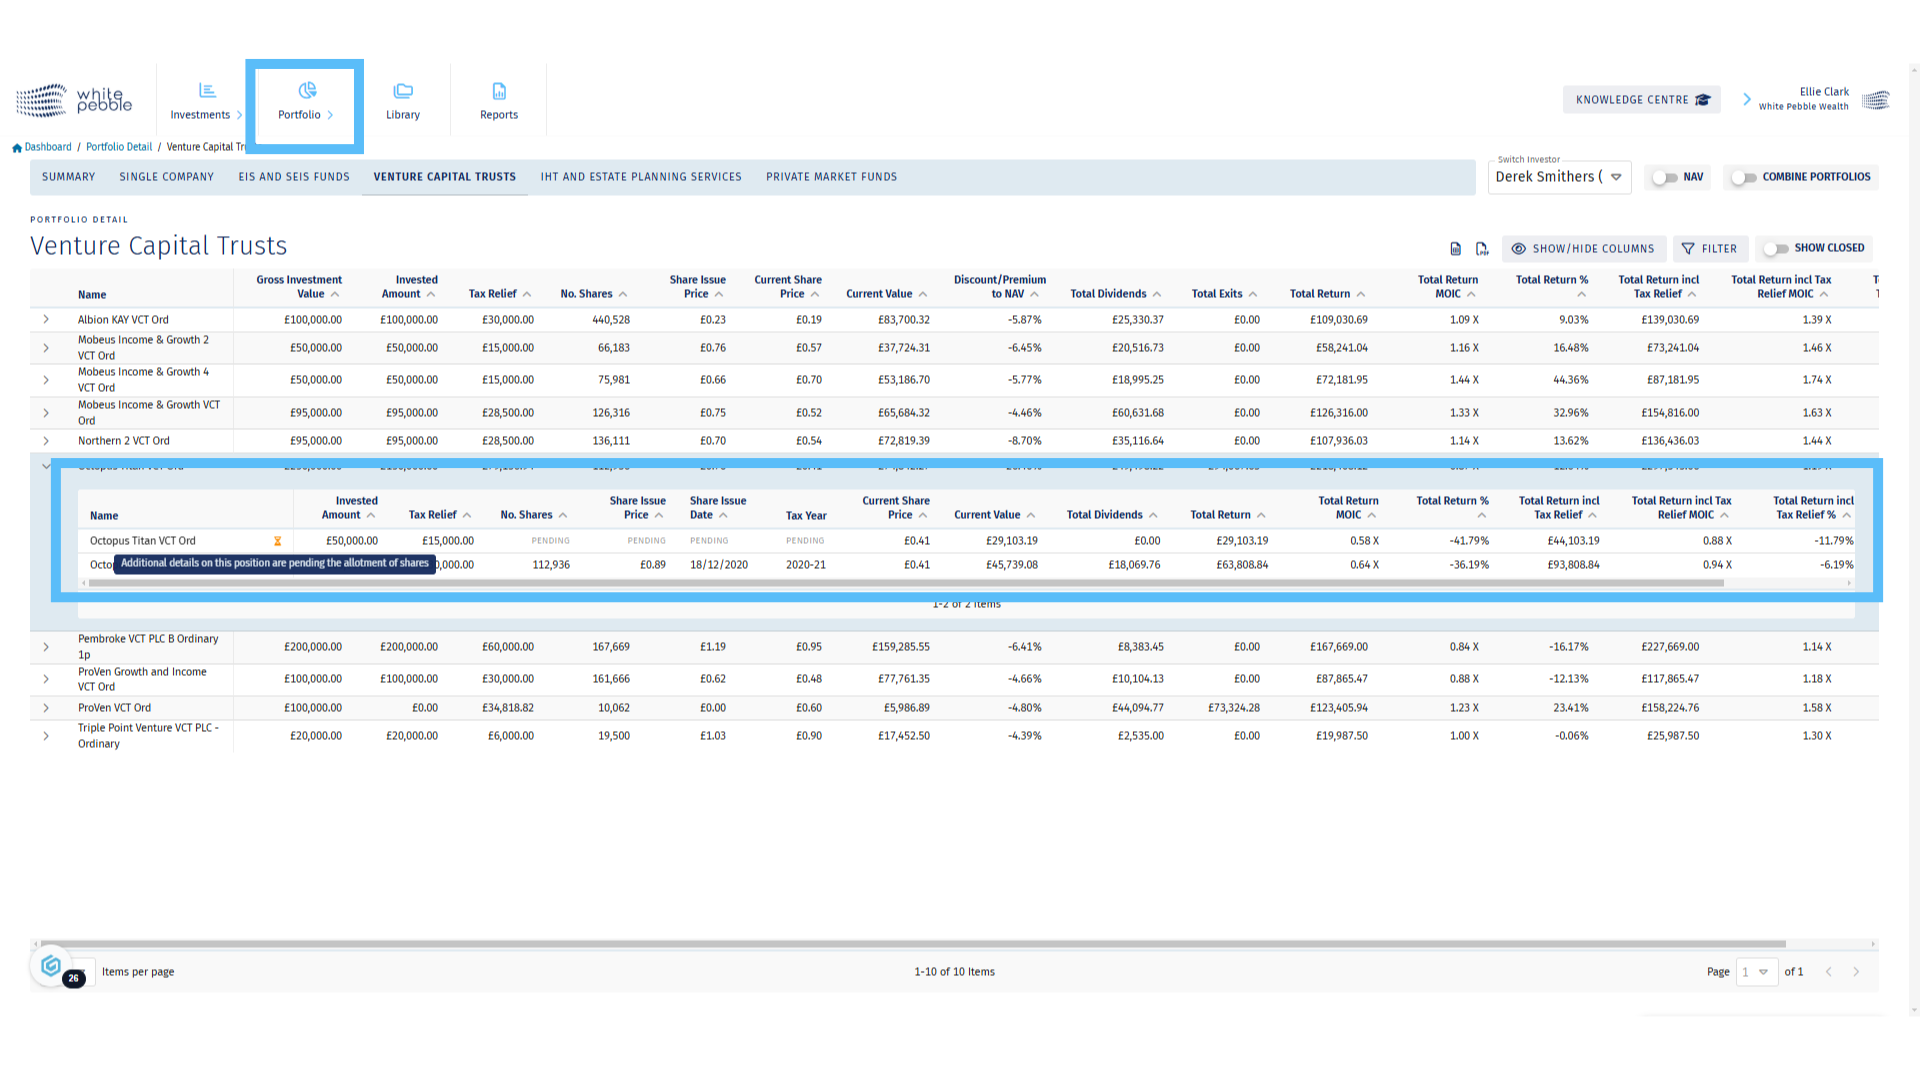Image resolution: width=1920 pixels, height=1080 pixels.
Task: Expand Mobeus Income & Growth 4 VCT row
Action: click(46, 380)
